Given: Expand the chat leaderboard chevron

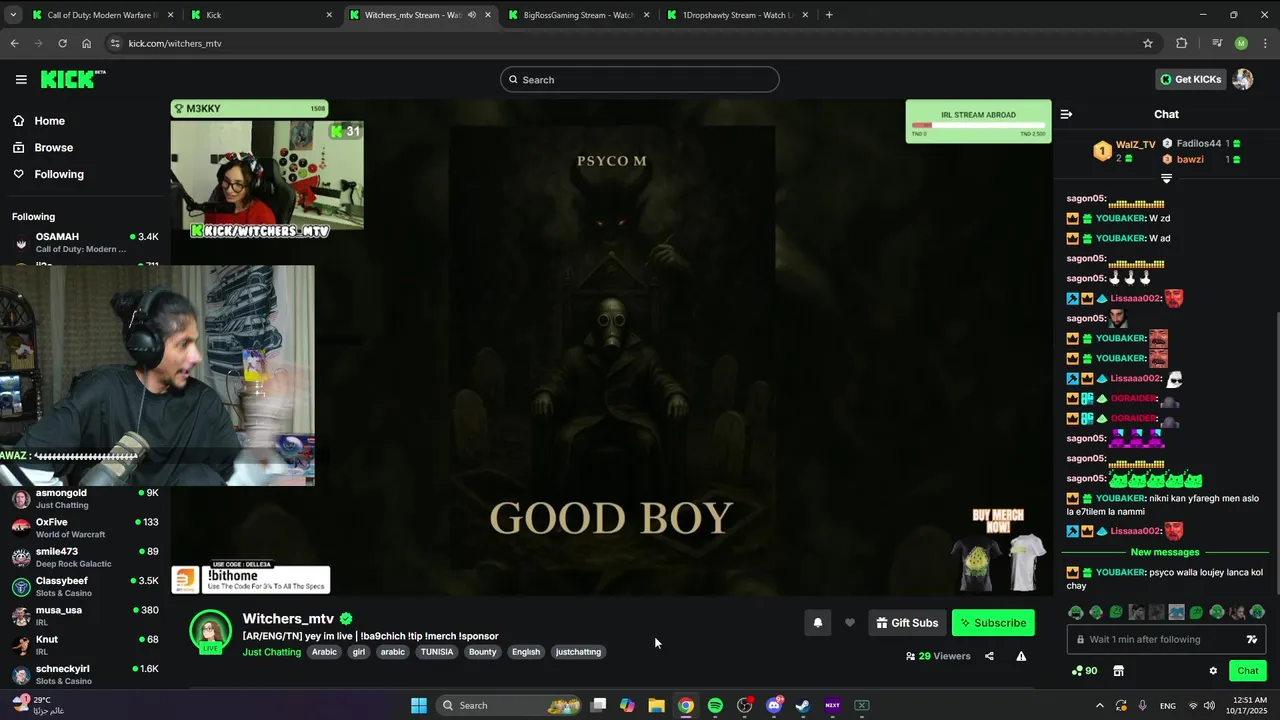Looking at the screenshot, I should coord(1166,178).
